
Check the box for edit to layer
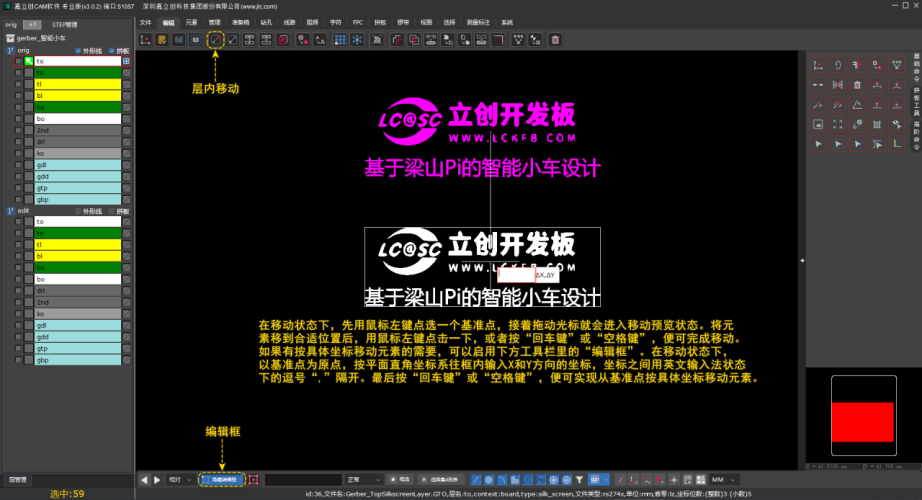click(18, 222)
